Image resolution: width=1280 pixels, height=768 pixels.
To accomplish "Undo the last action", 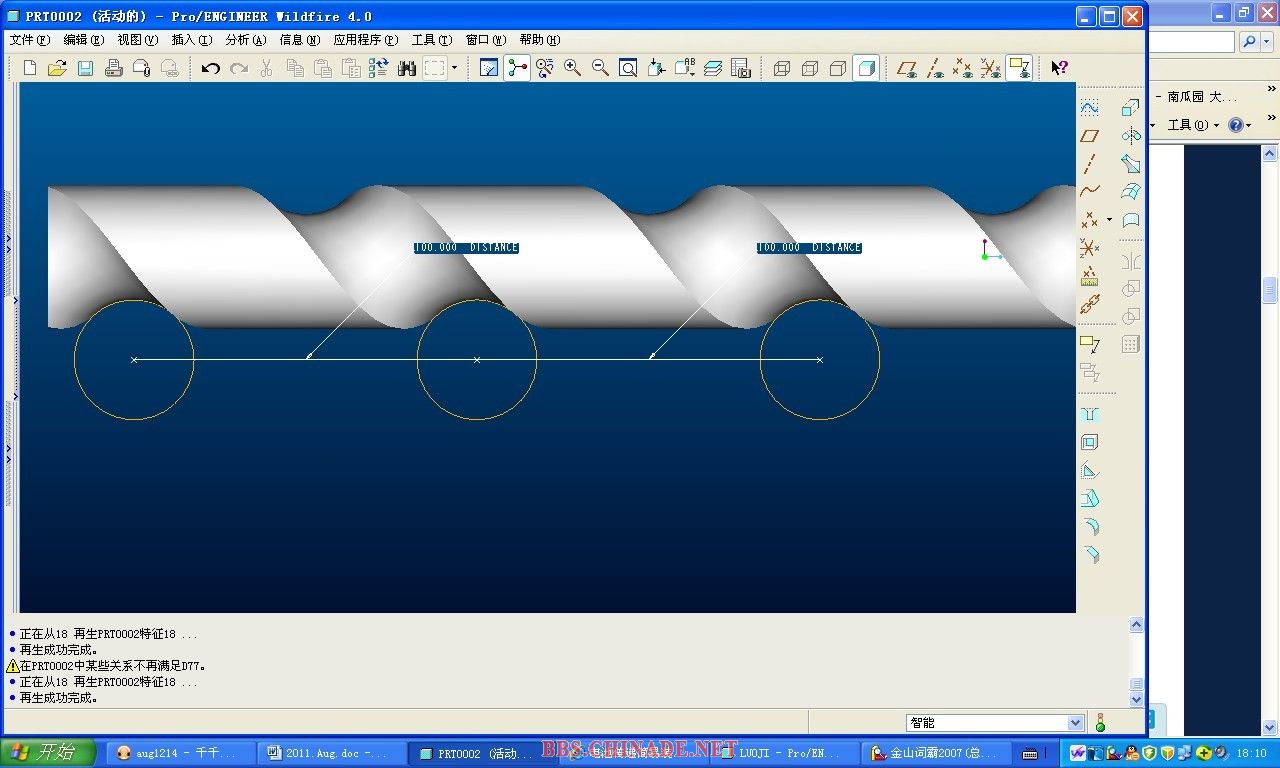I will click(210, 68).
